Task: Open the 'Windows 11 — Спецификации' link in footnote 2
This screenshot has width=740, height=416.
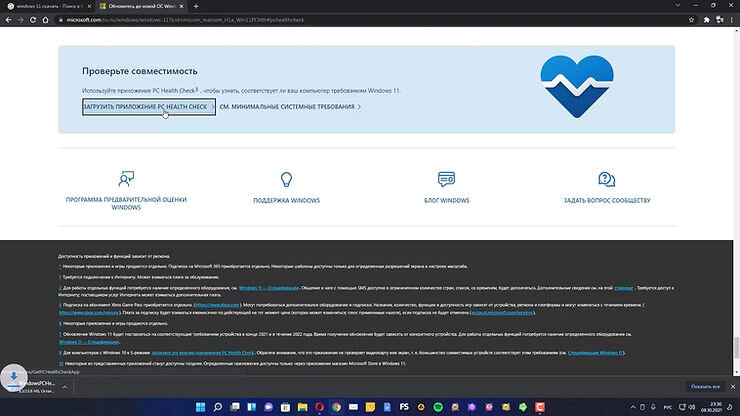Action: coord(269,288)
